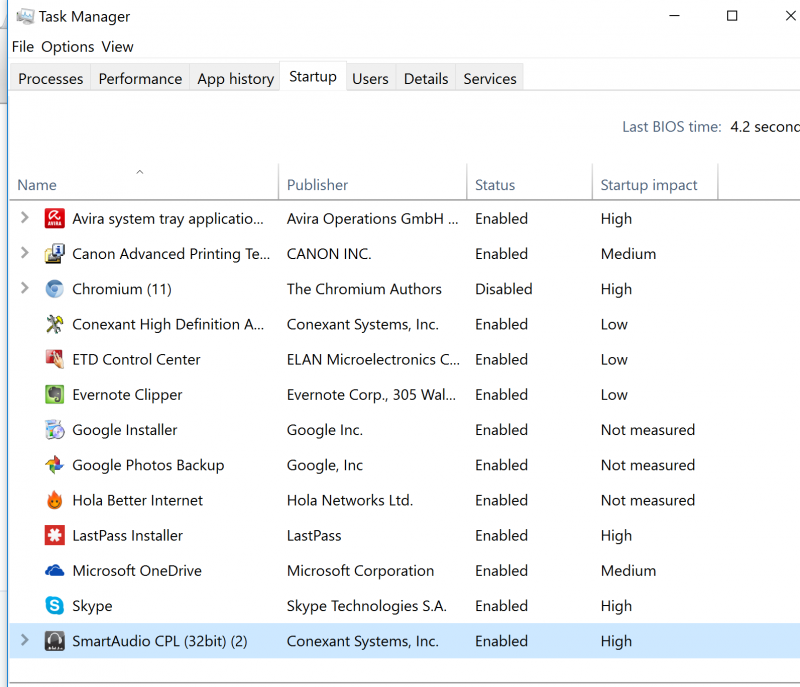Click the Canon Advanced Printing icon
800x687 pixels.
tap(55, 253)
